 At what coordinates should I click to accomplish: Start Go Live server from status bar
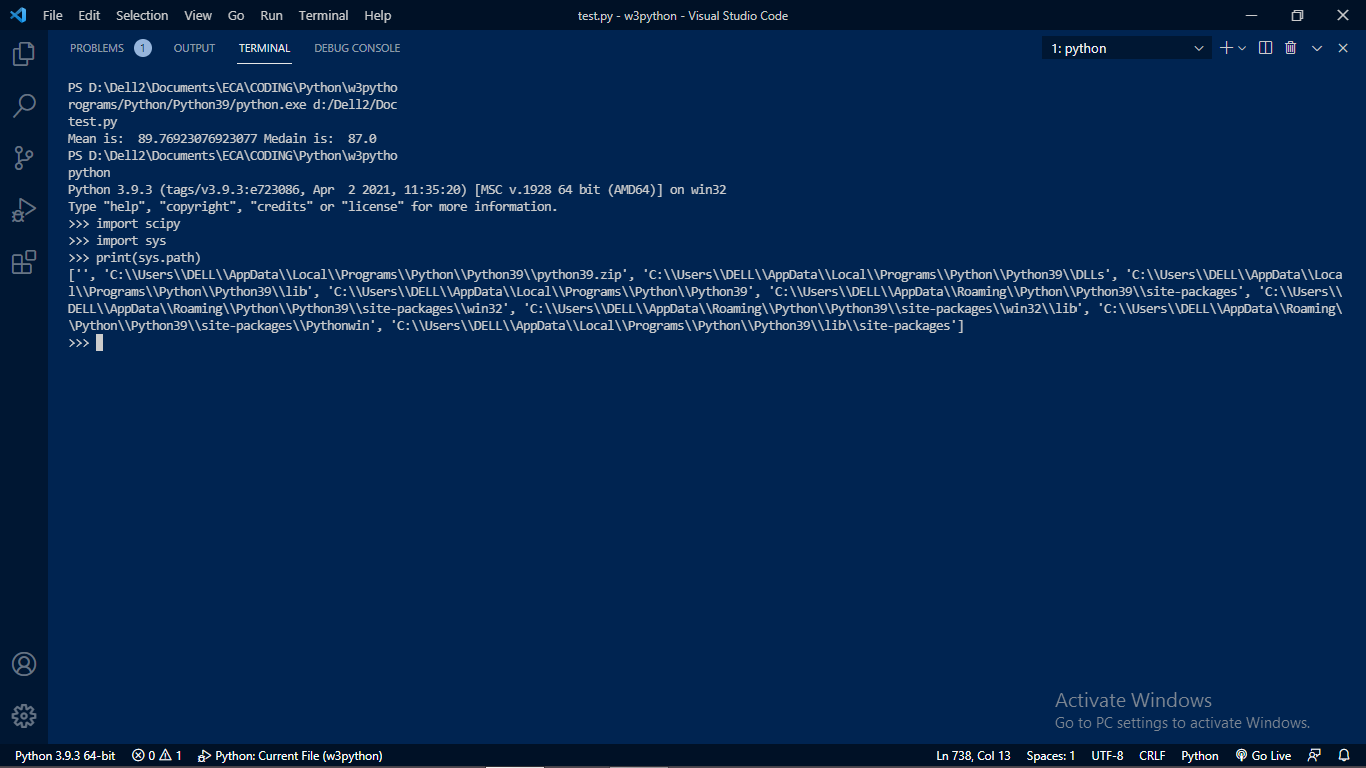(x=1264, y=755)
